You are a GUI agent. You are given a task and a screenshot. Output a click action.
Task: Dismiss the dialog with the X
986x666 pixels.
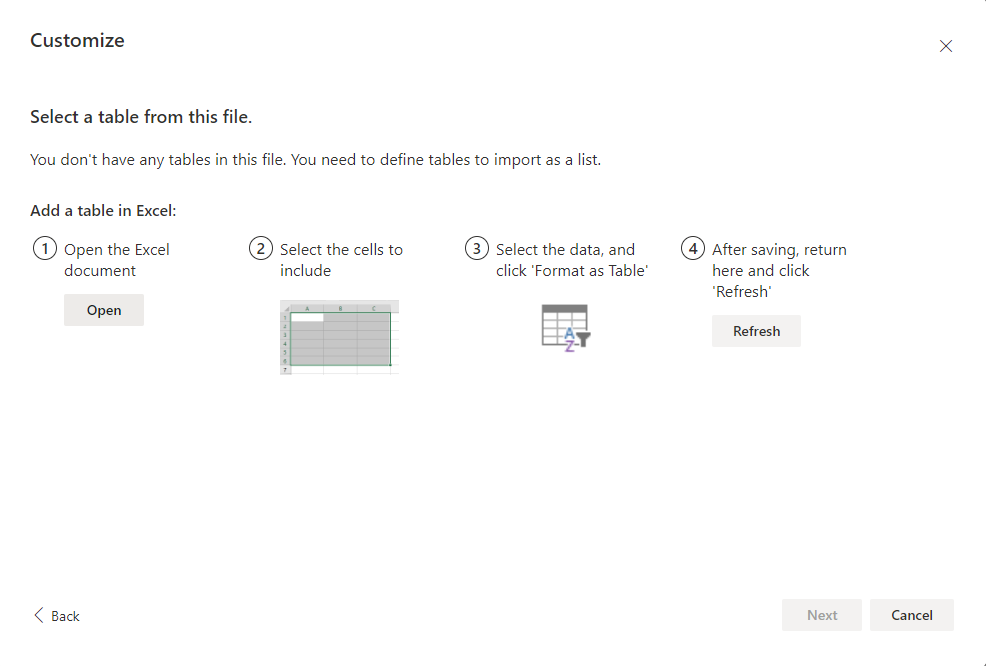[x=945, y=45]
